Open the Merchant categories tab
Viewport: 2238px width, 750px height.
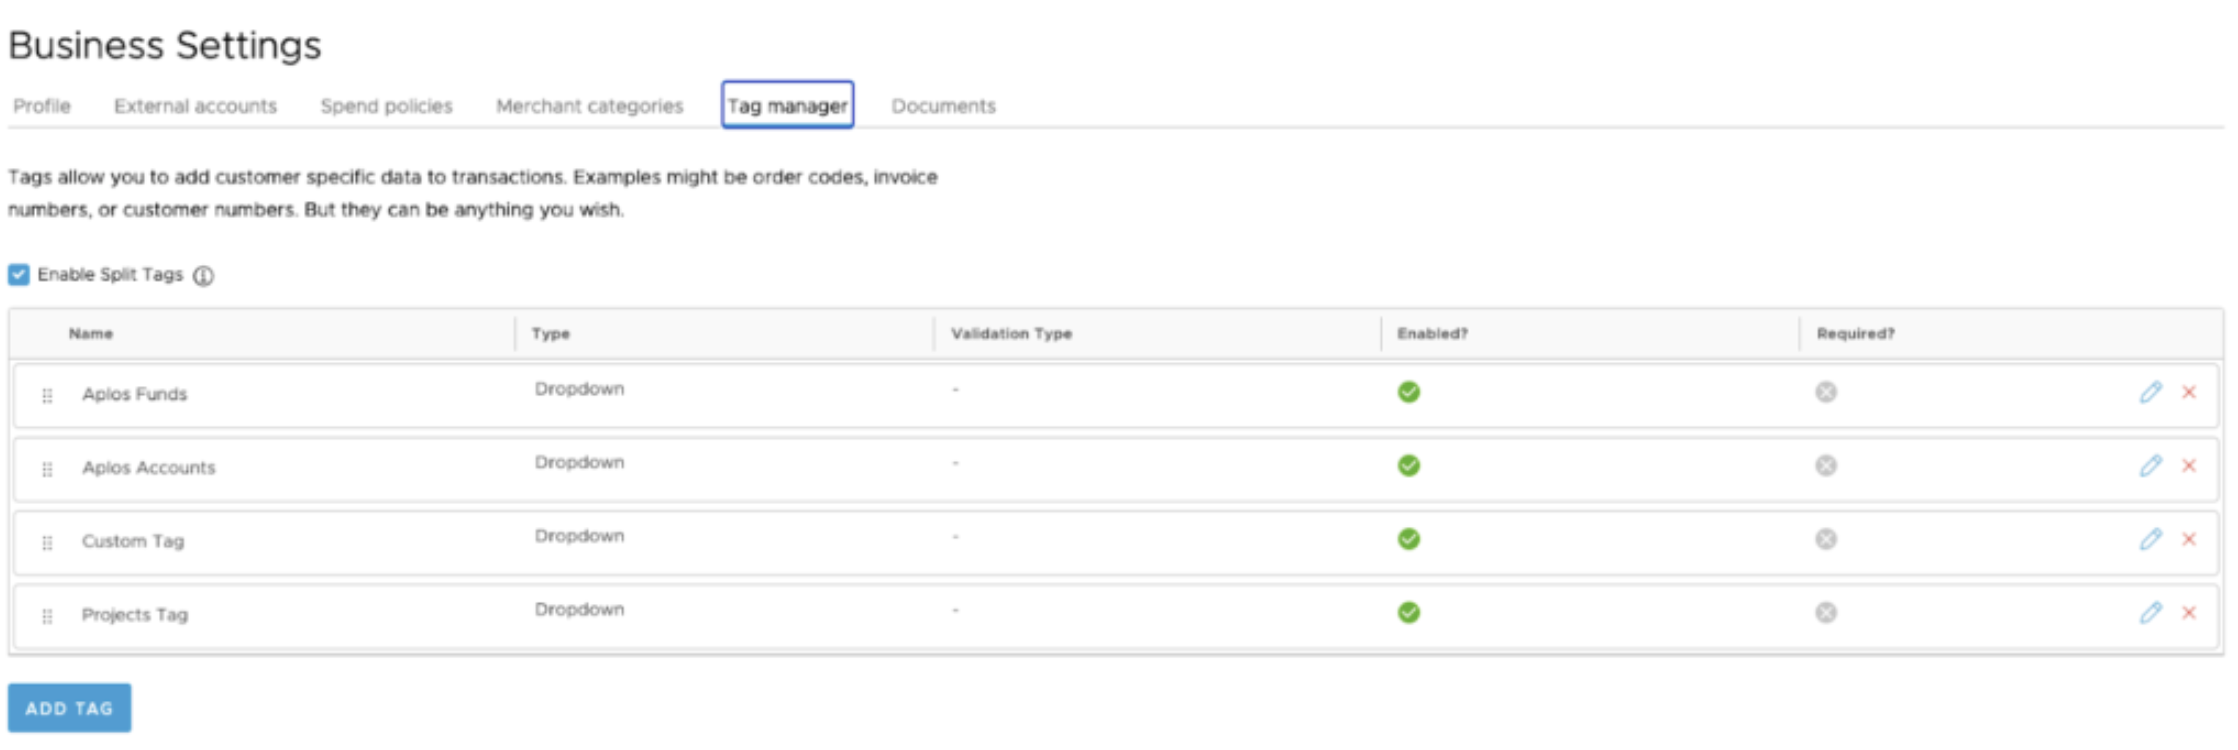click(589, 106)
